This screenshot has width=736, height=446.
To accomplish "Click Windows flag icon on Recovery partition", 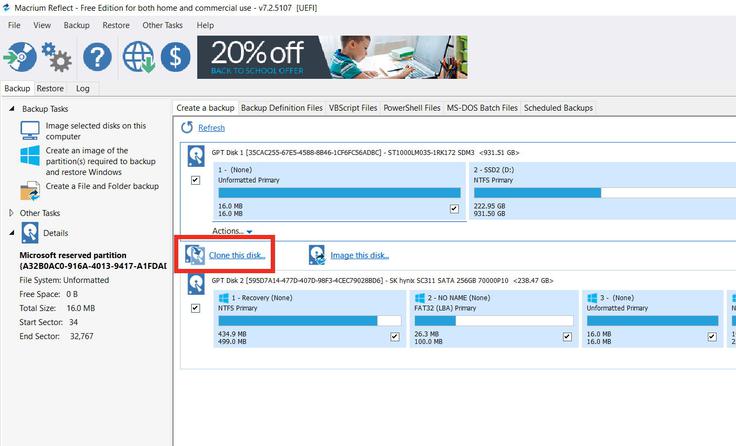I will [224, 298].
